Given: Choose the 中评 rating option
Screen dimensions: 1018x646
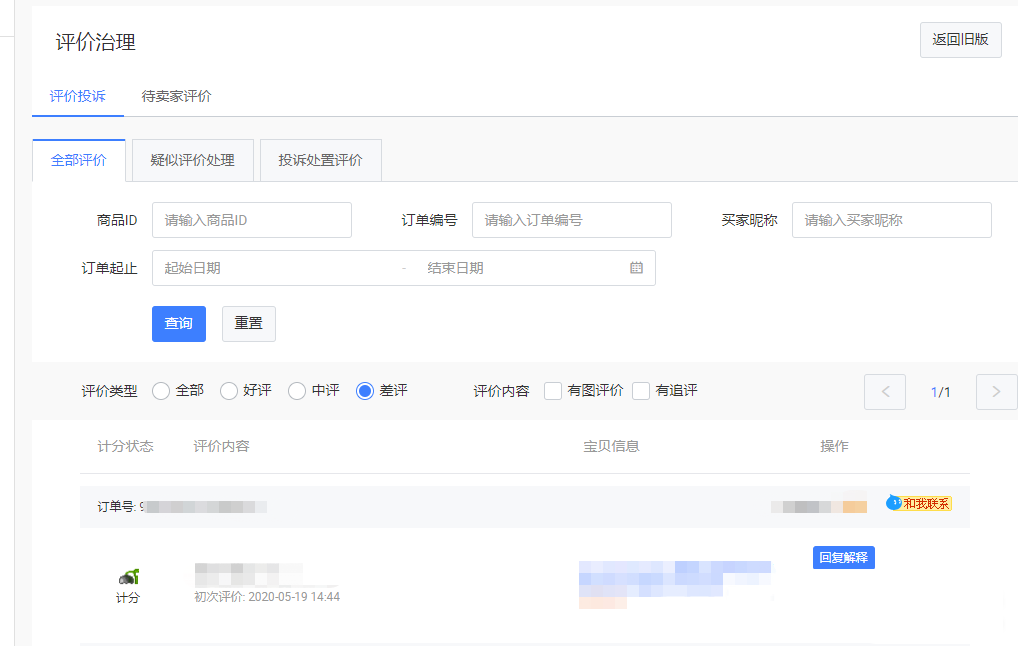Looking at the screenshot, I should click(x=295, y=390).
